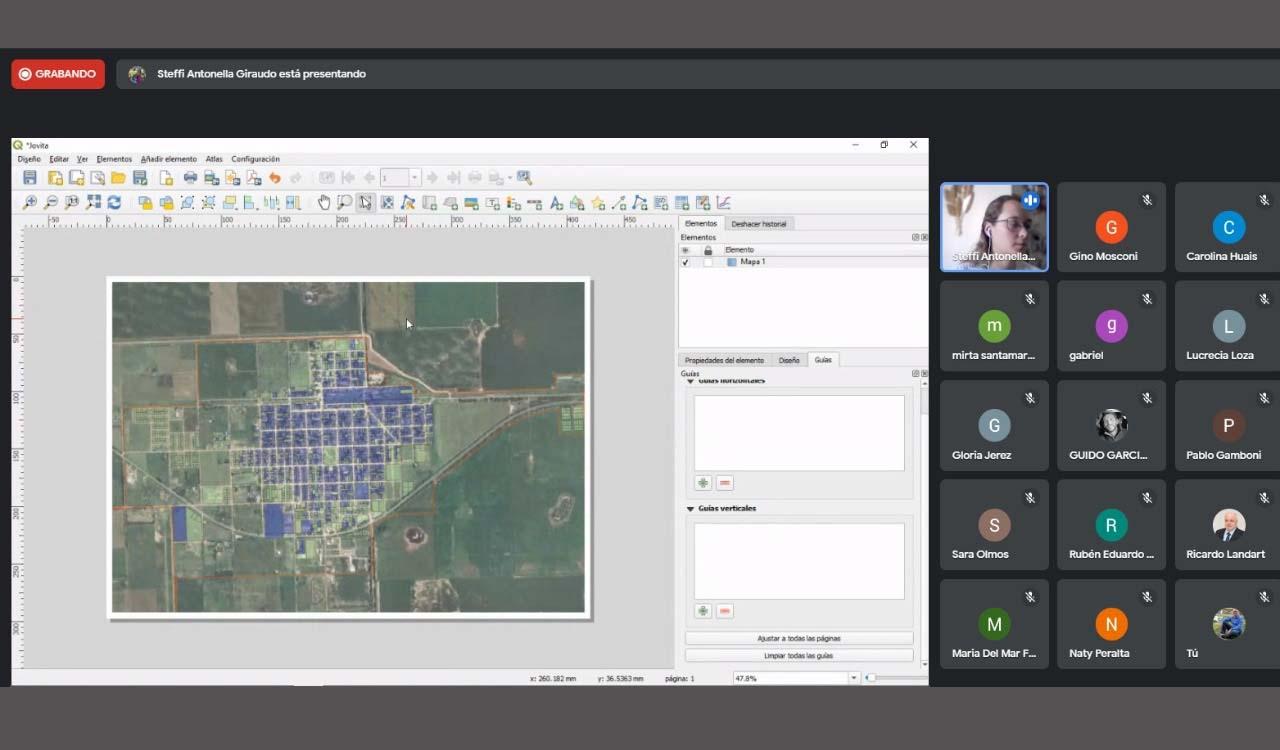Export layout as PDF
The width and height of the screenshot is (1280, 750).
point(253,178)
